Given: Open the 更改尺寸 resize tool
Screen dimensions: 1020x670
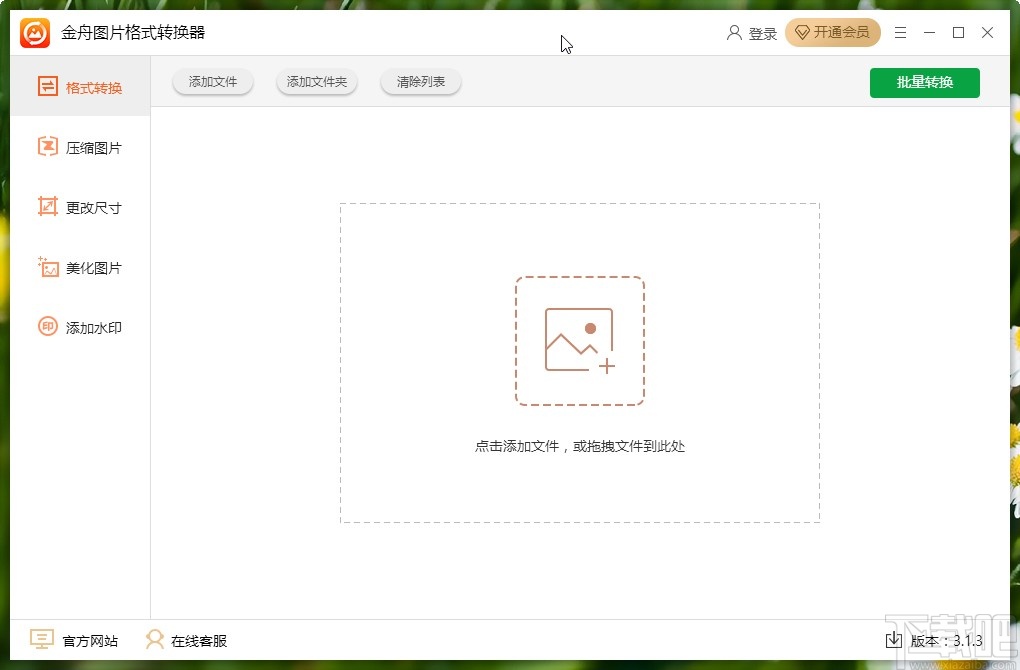Looking at the screenshot, I should click(x=80, y=207).
